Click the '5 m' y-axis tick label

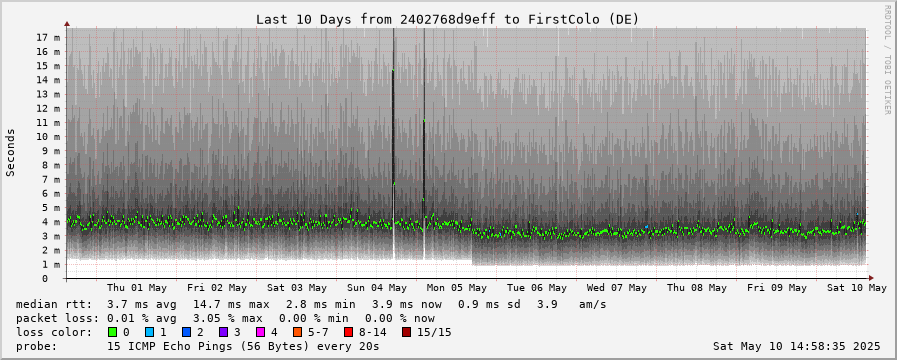coord(51,208)
